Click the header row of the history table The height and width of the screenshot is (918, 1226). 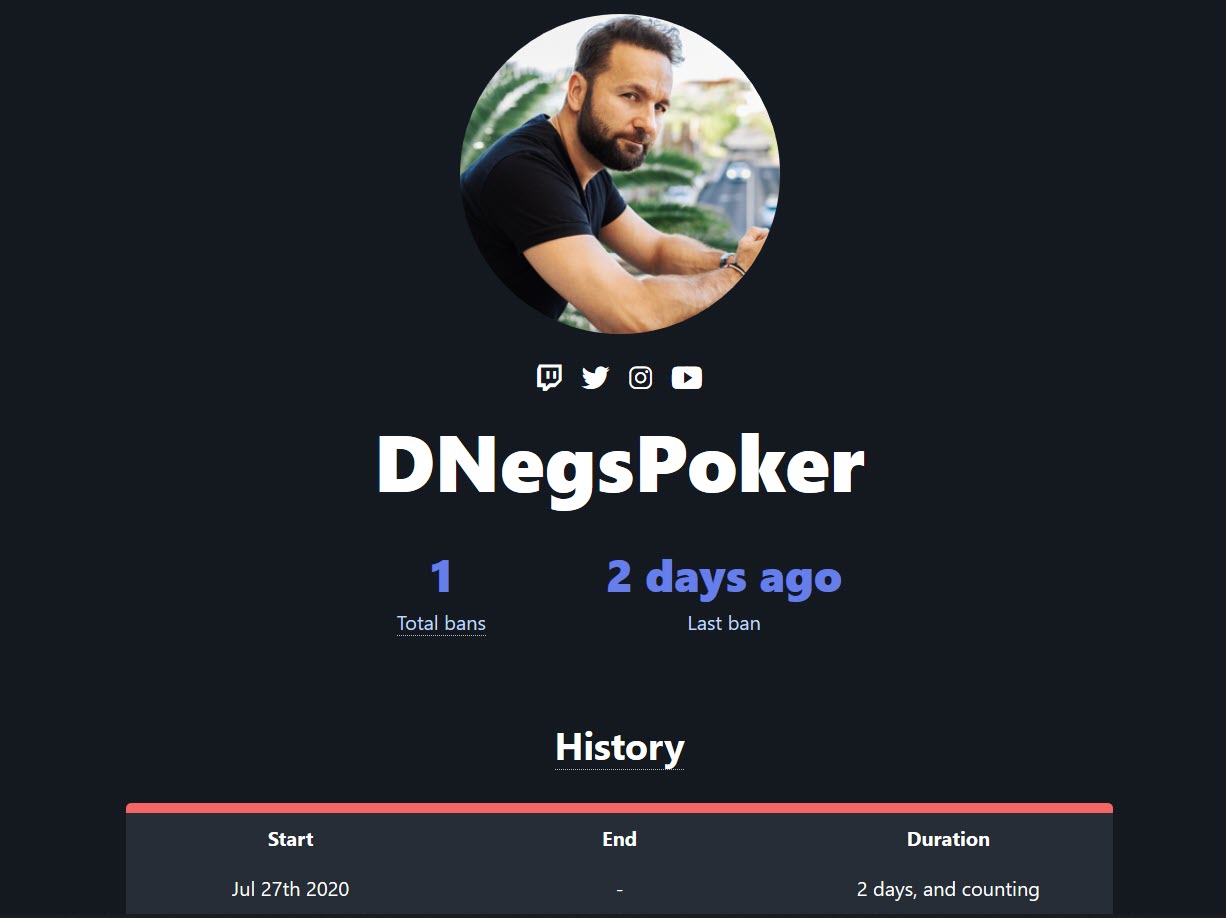(619, 839)
